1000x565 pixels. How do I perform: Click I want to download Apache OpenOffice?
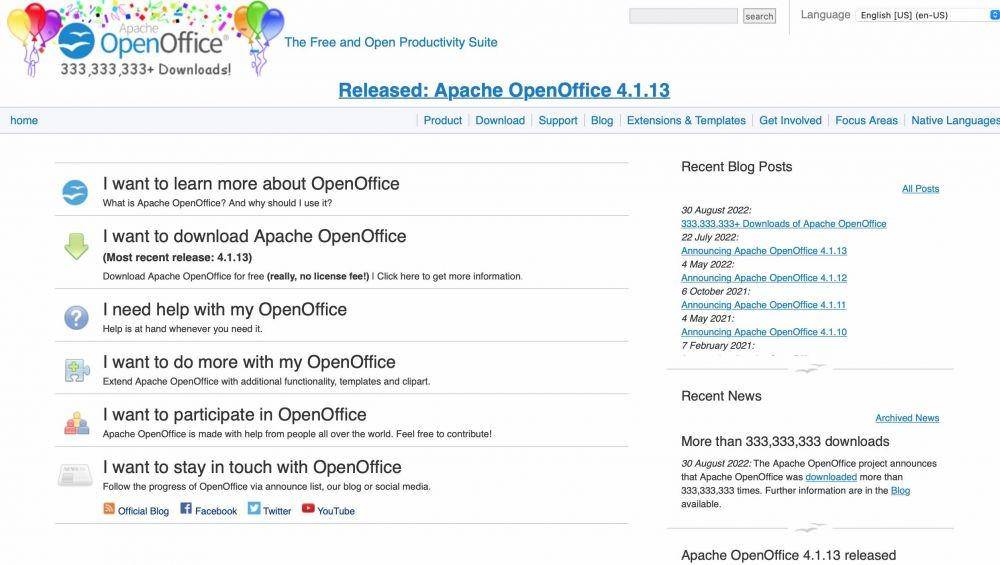click(254, 236)
